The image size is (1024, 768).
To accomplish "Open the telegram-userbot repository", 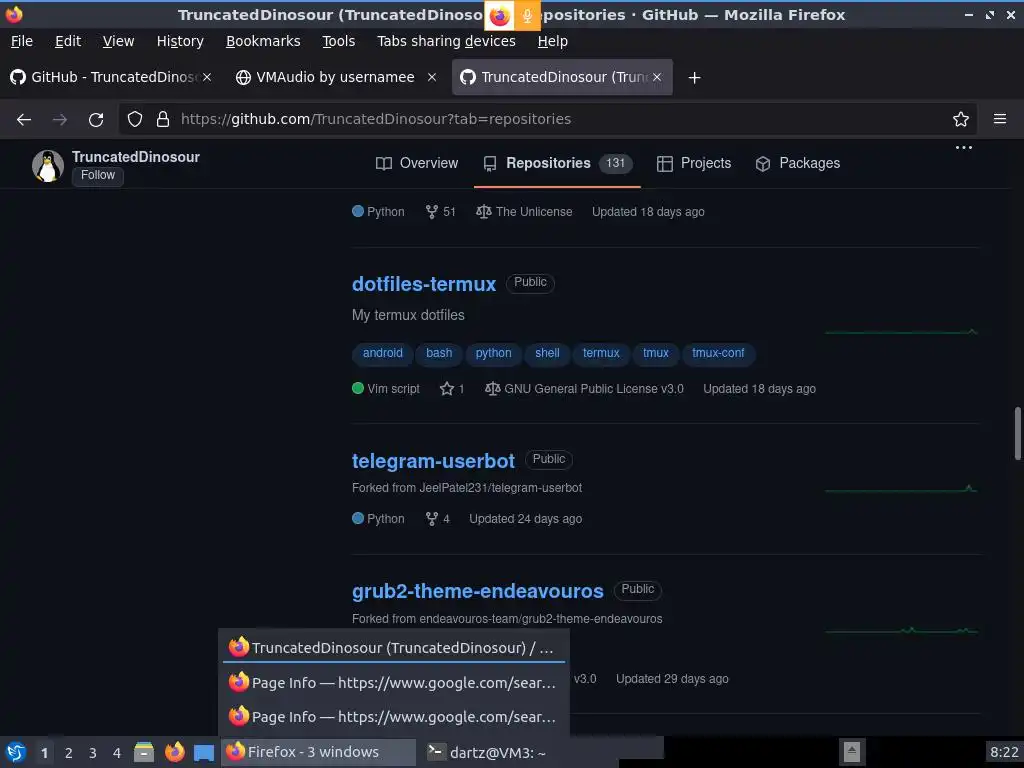I will tap(433, 461).
